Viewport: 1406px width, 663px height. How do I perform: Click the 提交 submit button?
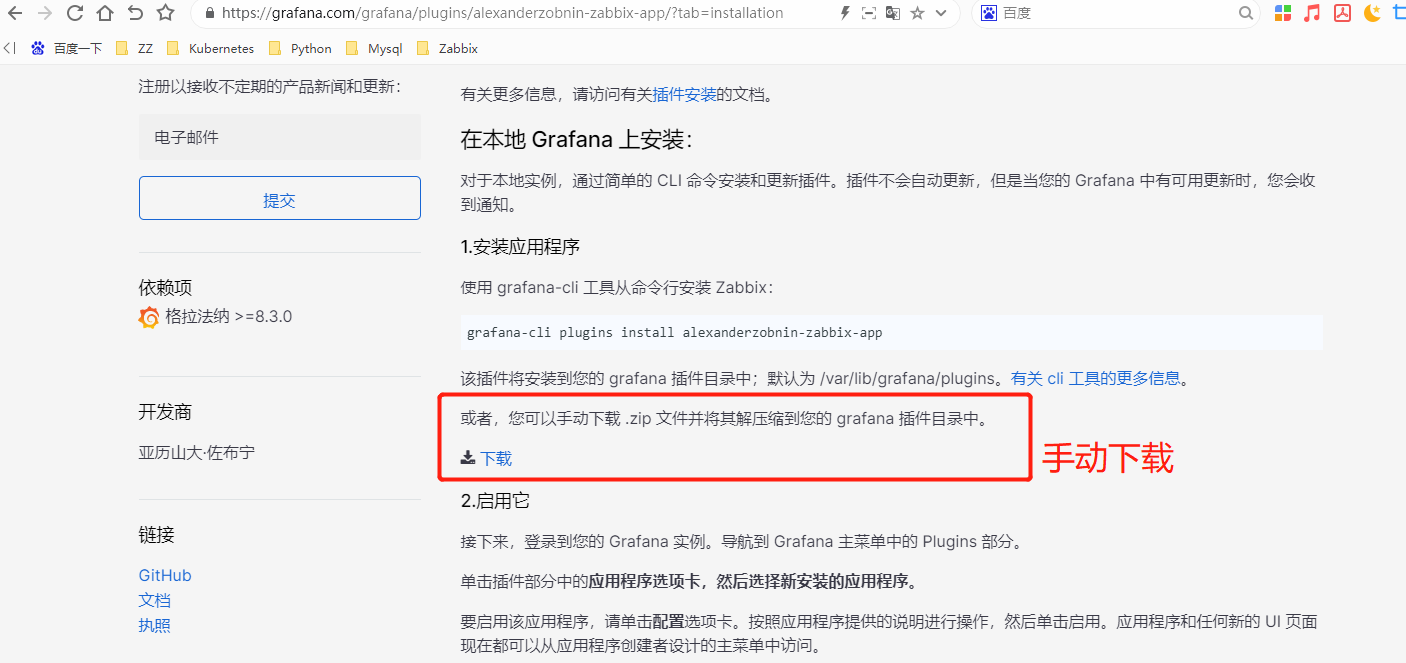click(x=279, y=198)
